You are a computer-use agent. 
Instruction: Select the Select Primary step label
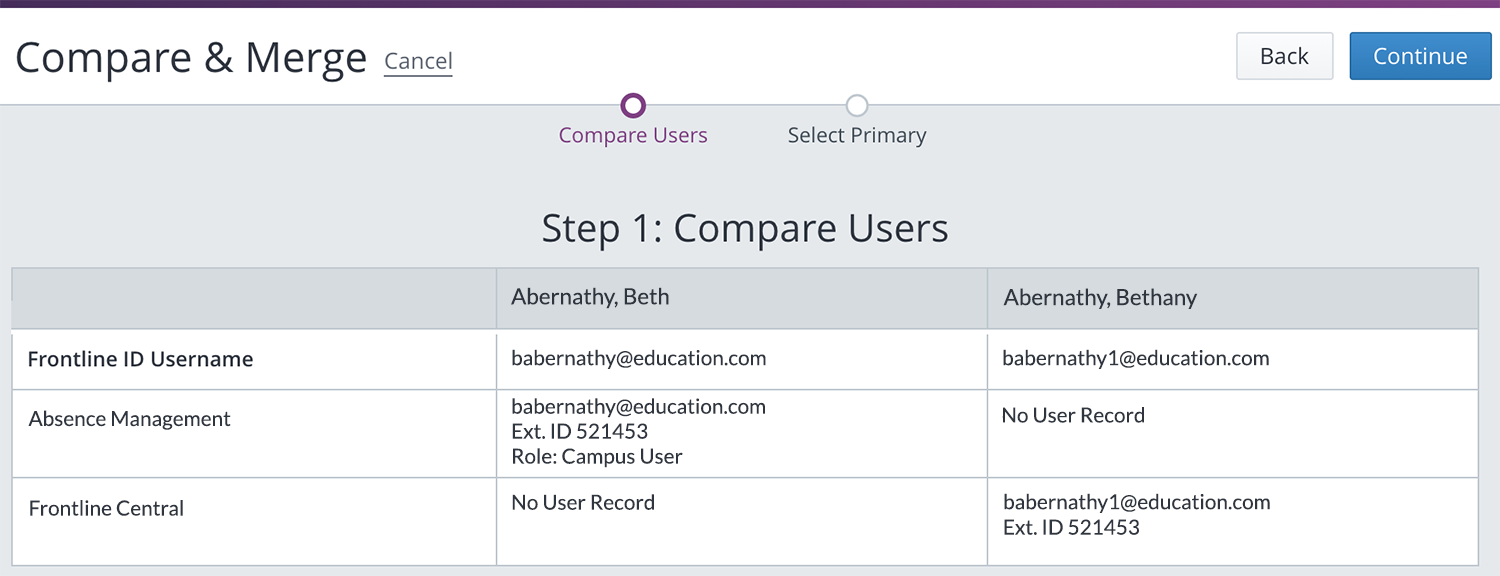pyautogui.click(x=857, y=135)
